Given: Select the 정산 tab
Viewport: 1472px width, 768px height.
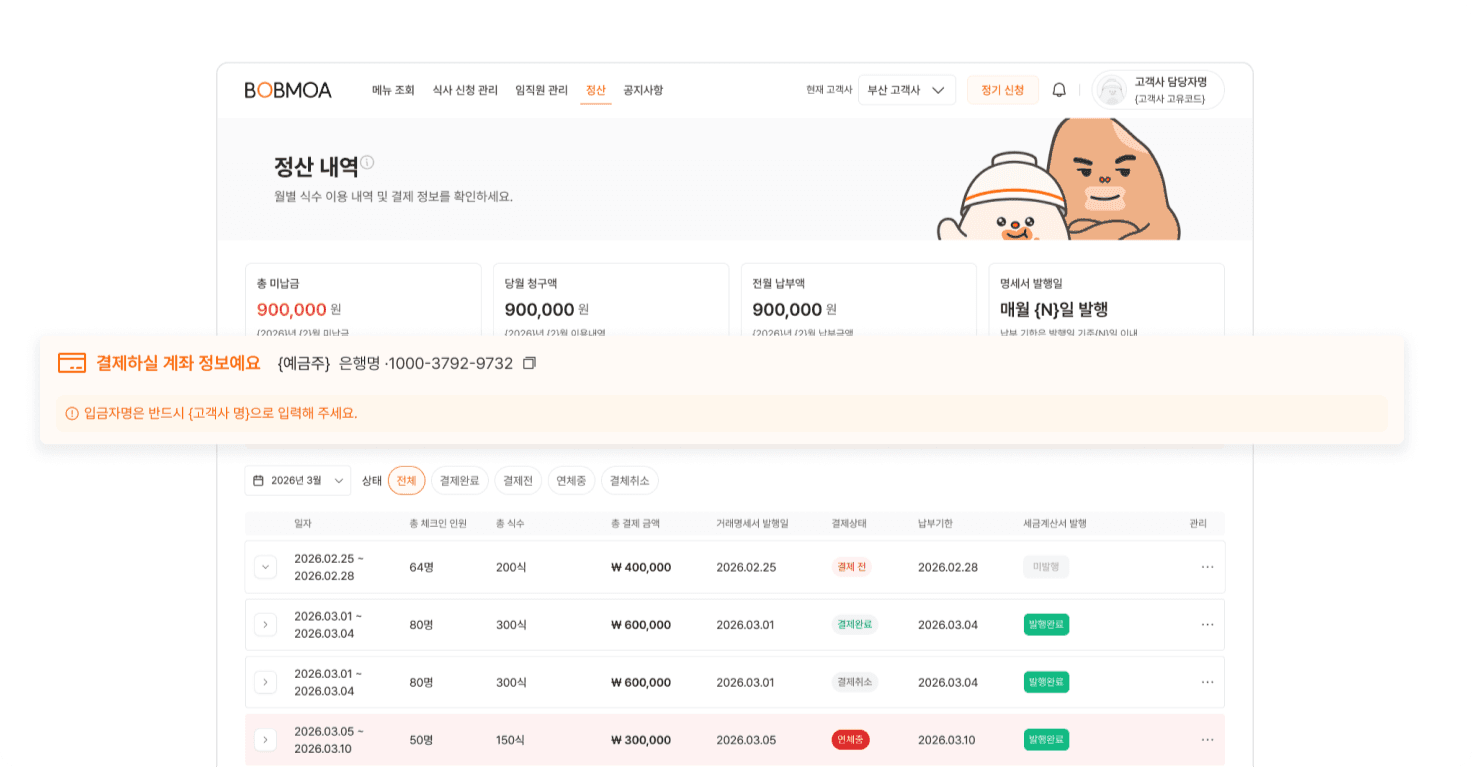Looking at the screenshot, I should 596,90.
